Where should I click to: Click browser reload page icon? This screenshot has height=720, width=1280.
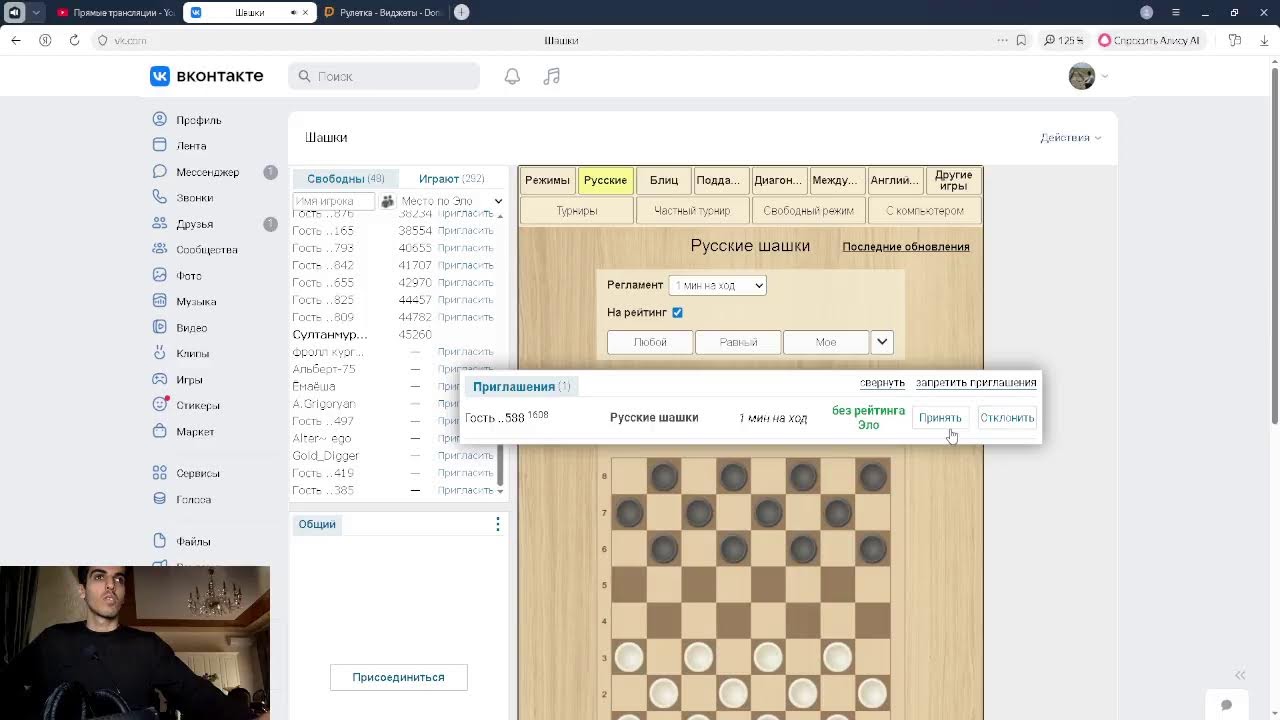point(74,40)
